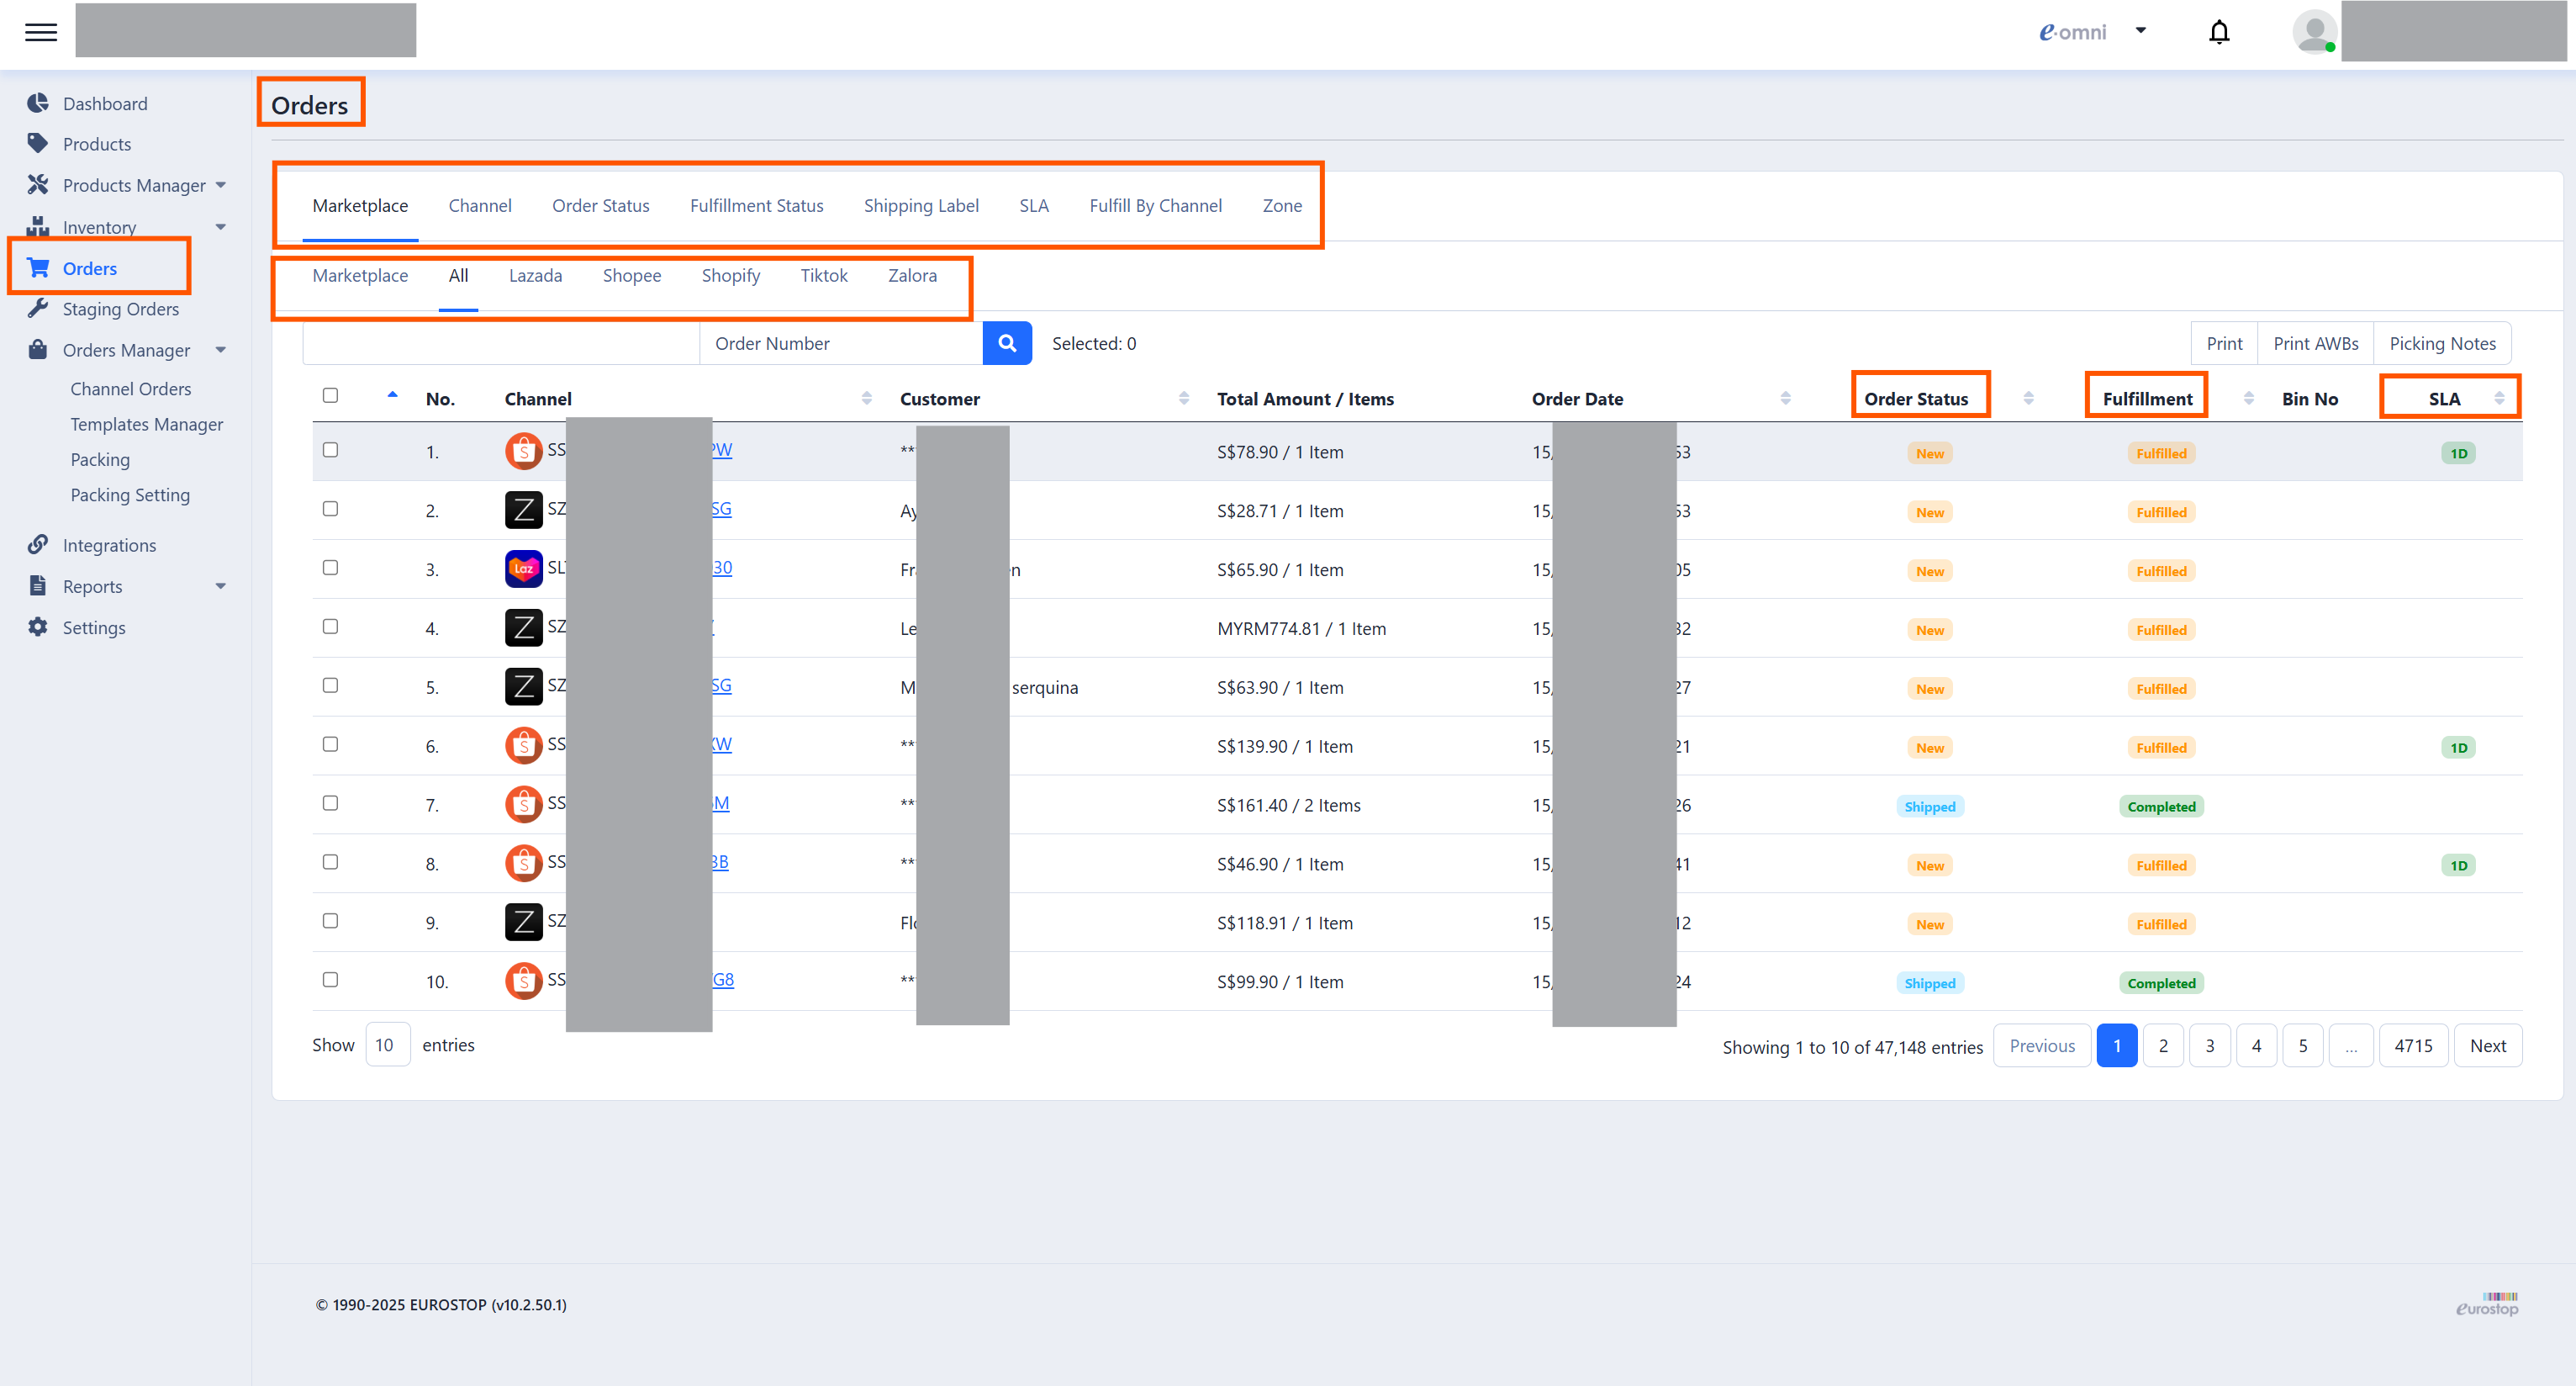This screenshot has width=2576, height=1386.
Task: Expand the Reports sidebar menu
Action: pyautogui.click(x=221, y=586)
